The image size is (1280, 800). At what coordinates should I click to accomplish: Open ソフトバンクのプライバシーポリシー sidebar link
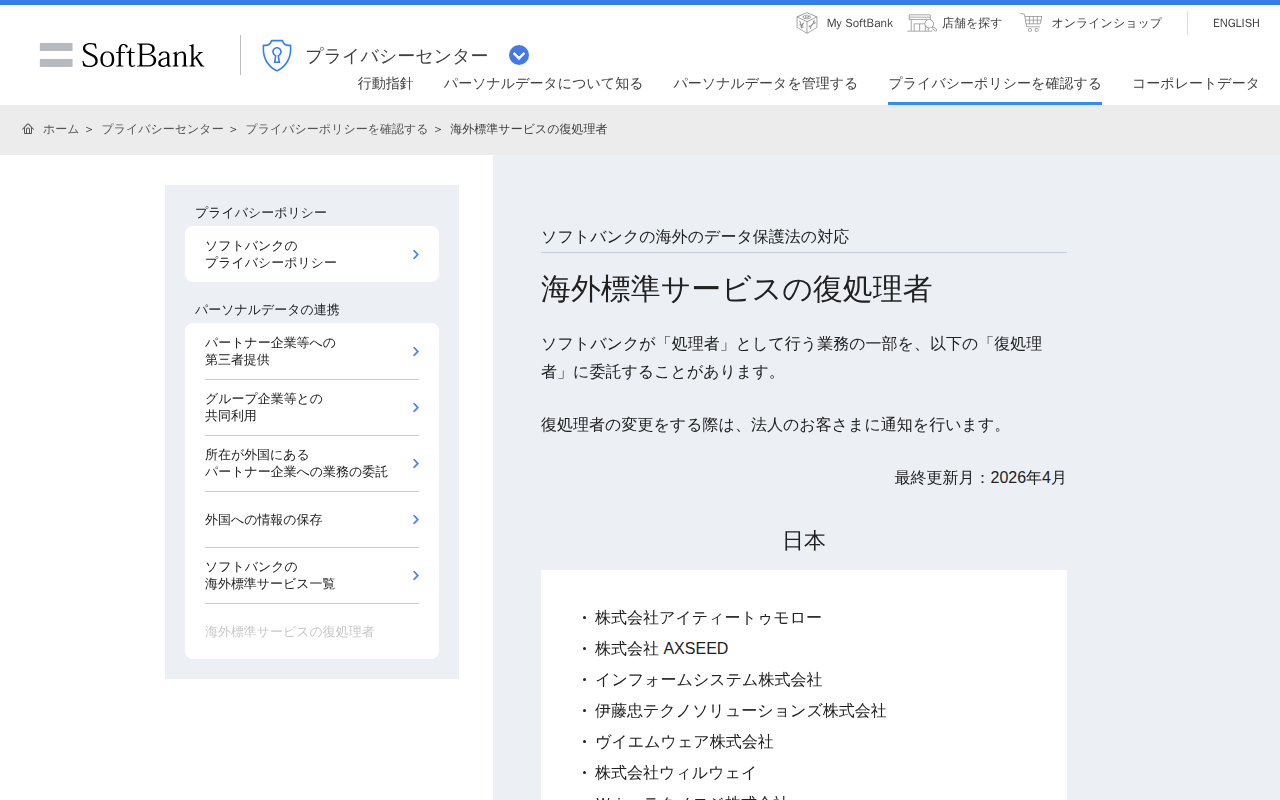[312, 254]
